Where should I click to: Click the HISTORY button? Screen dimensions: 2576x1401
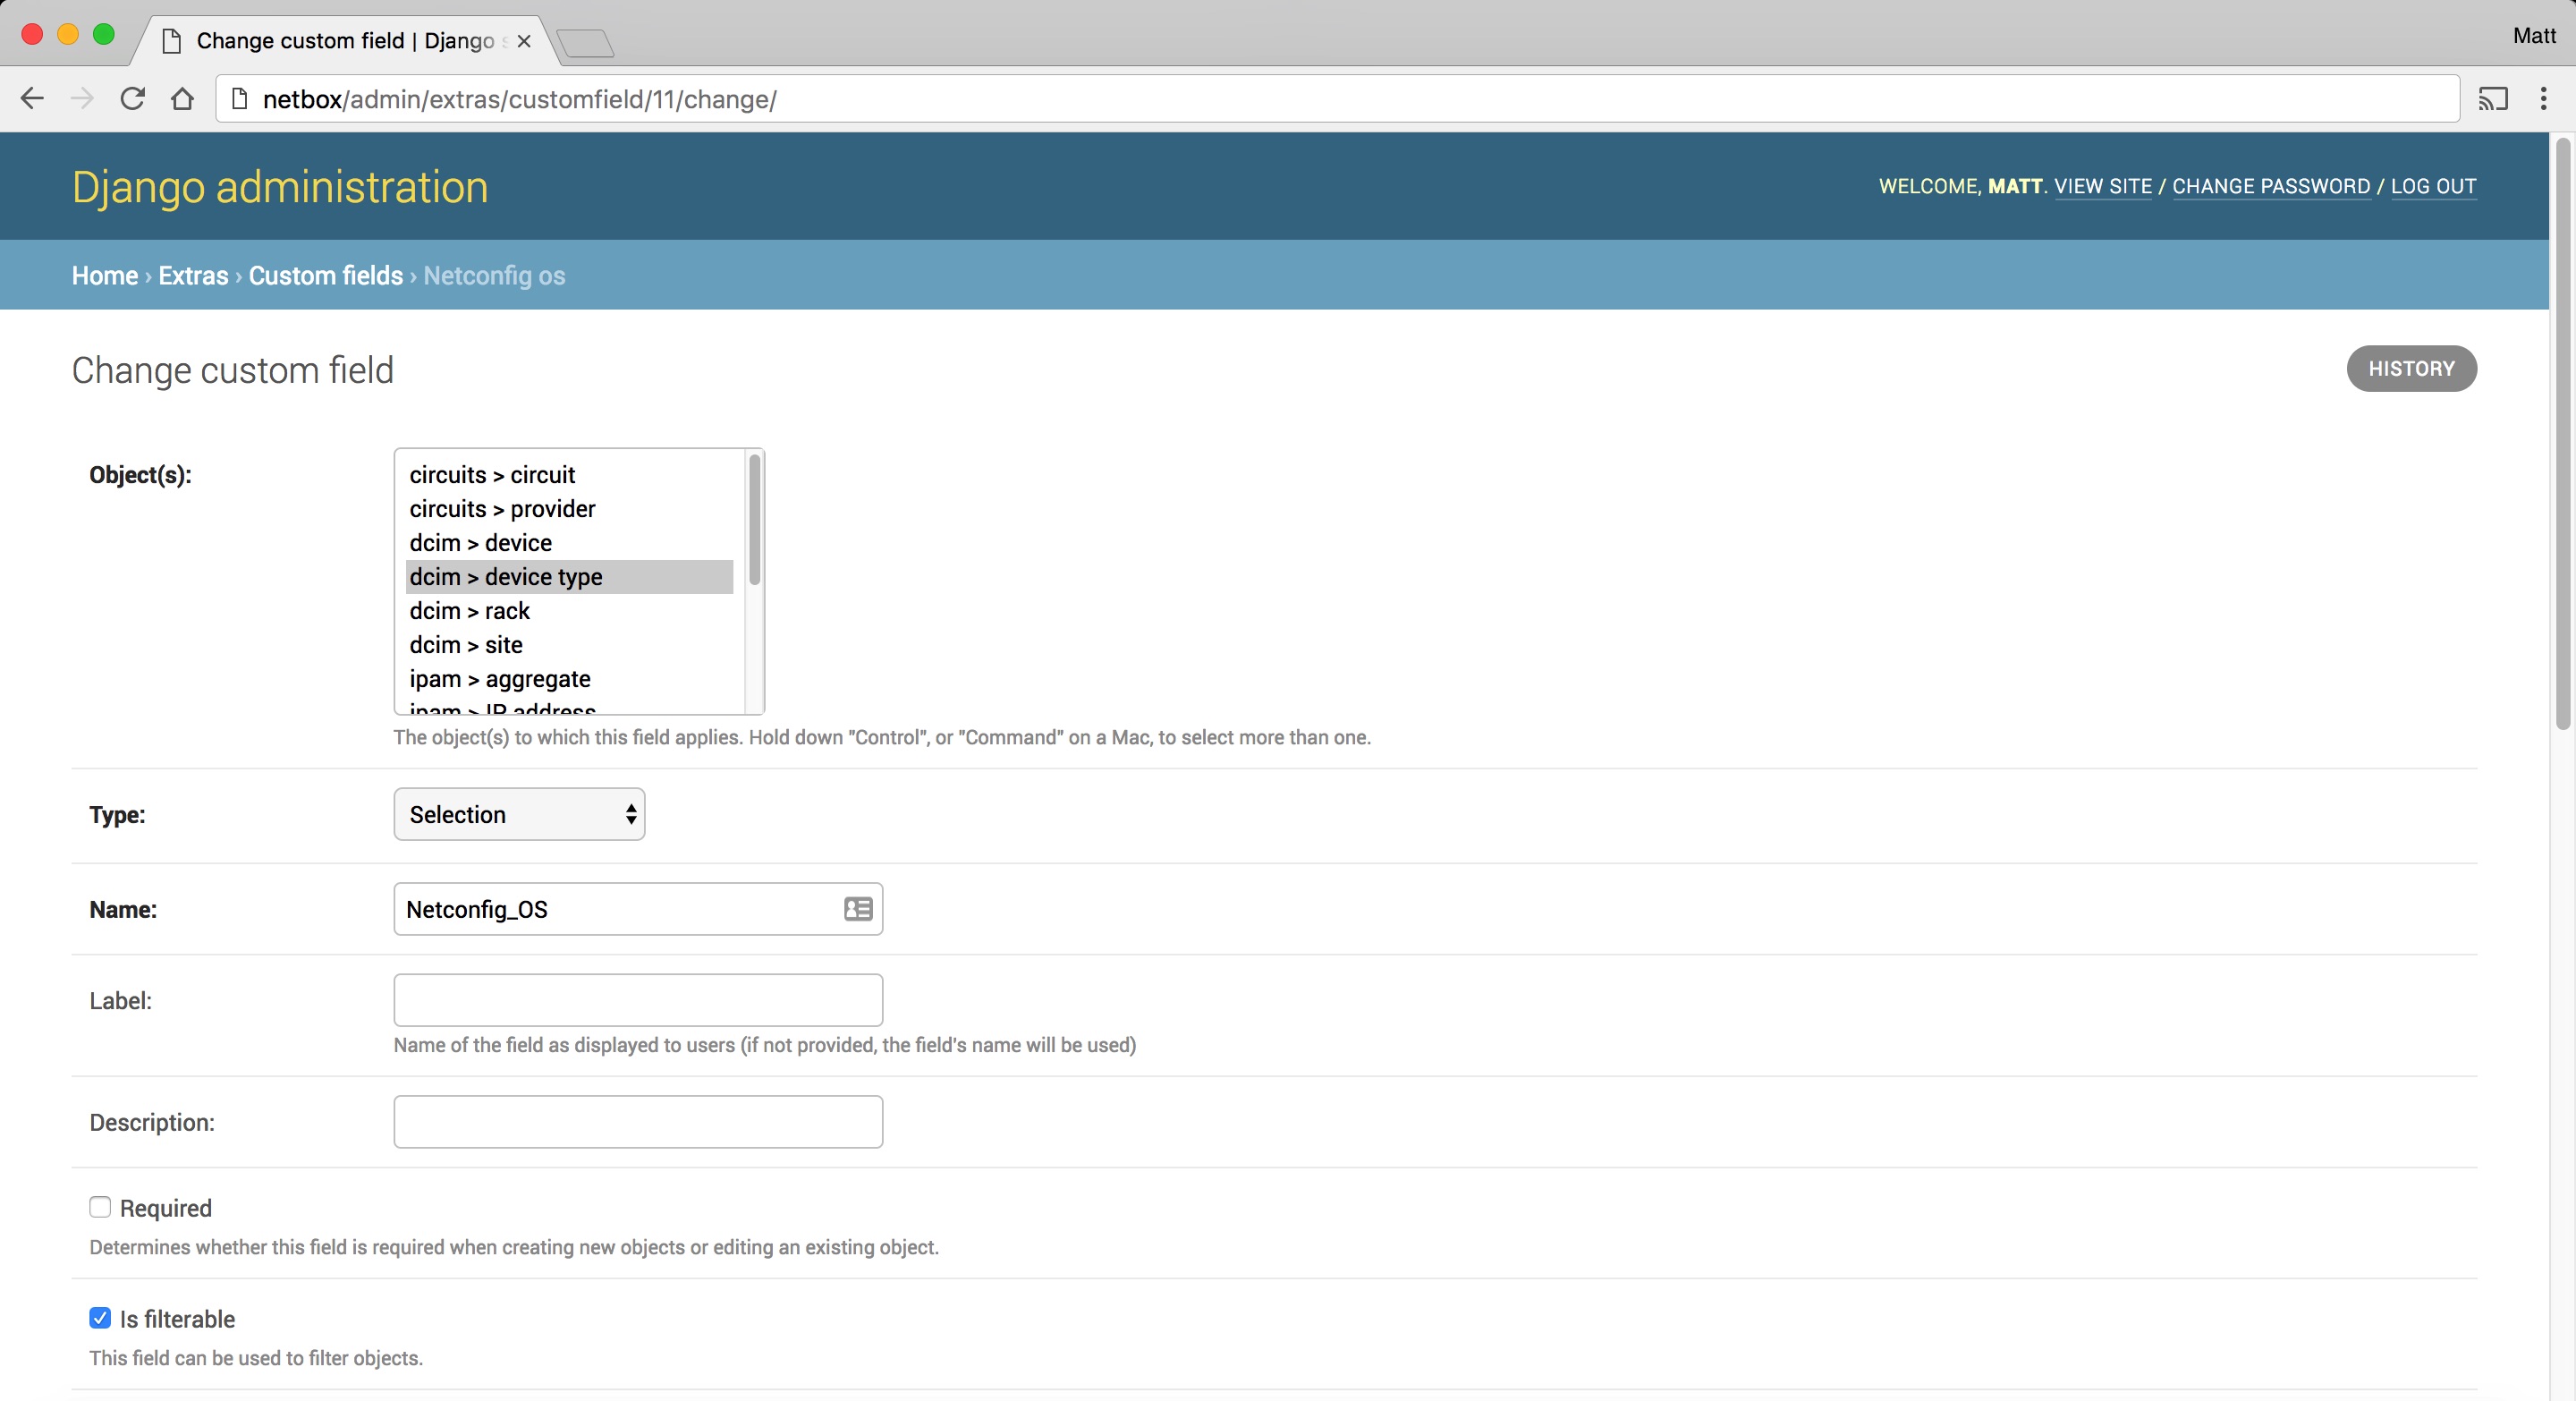pos(2411,369)
